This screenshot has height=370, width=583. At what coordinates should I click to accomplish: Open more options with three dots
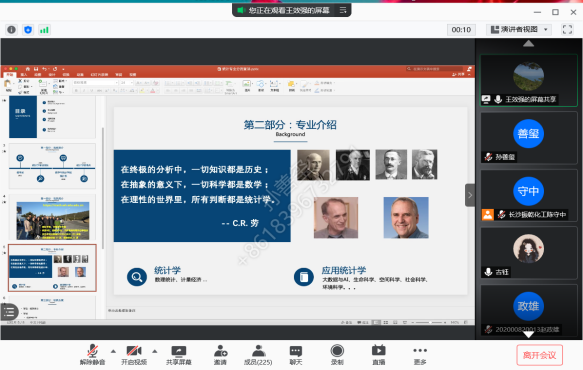[420, 355]
